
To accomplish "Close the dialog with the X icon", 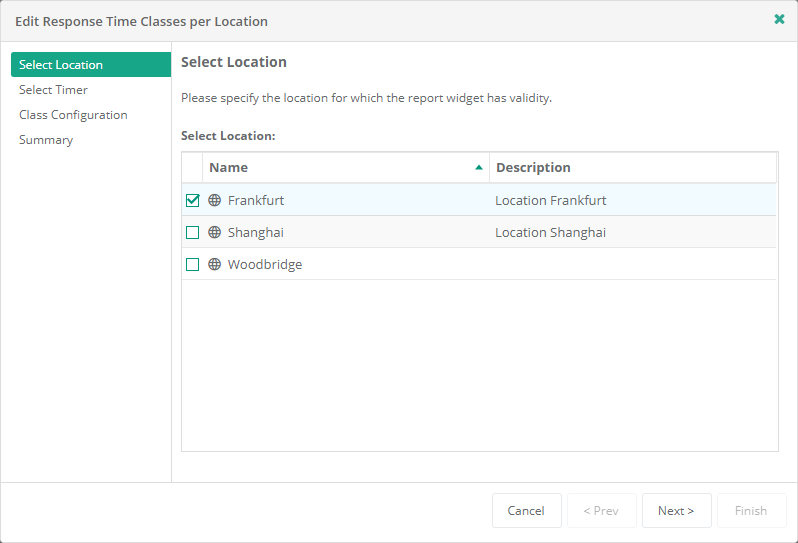I will tap(779, 20).
